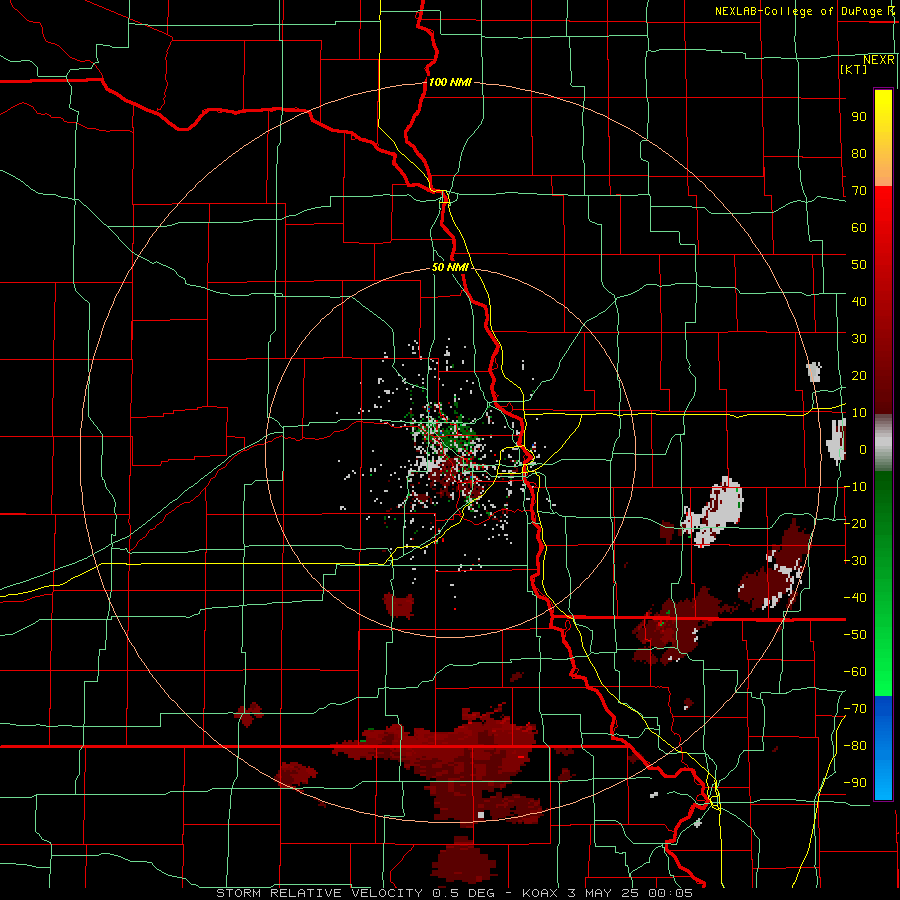Click the 90 value on the velocity scale
Image resolution: width=900 pixels, height=900 pixels.
coord(859,117)
